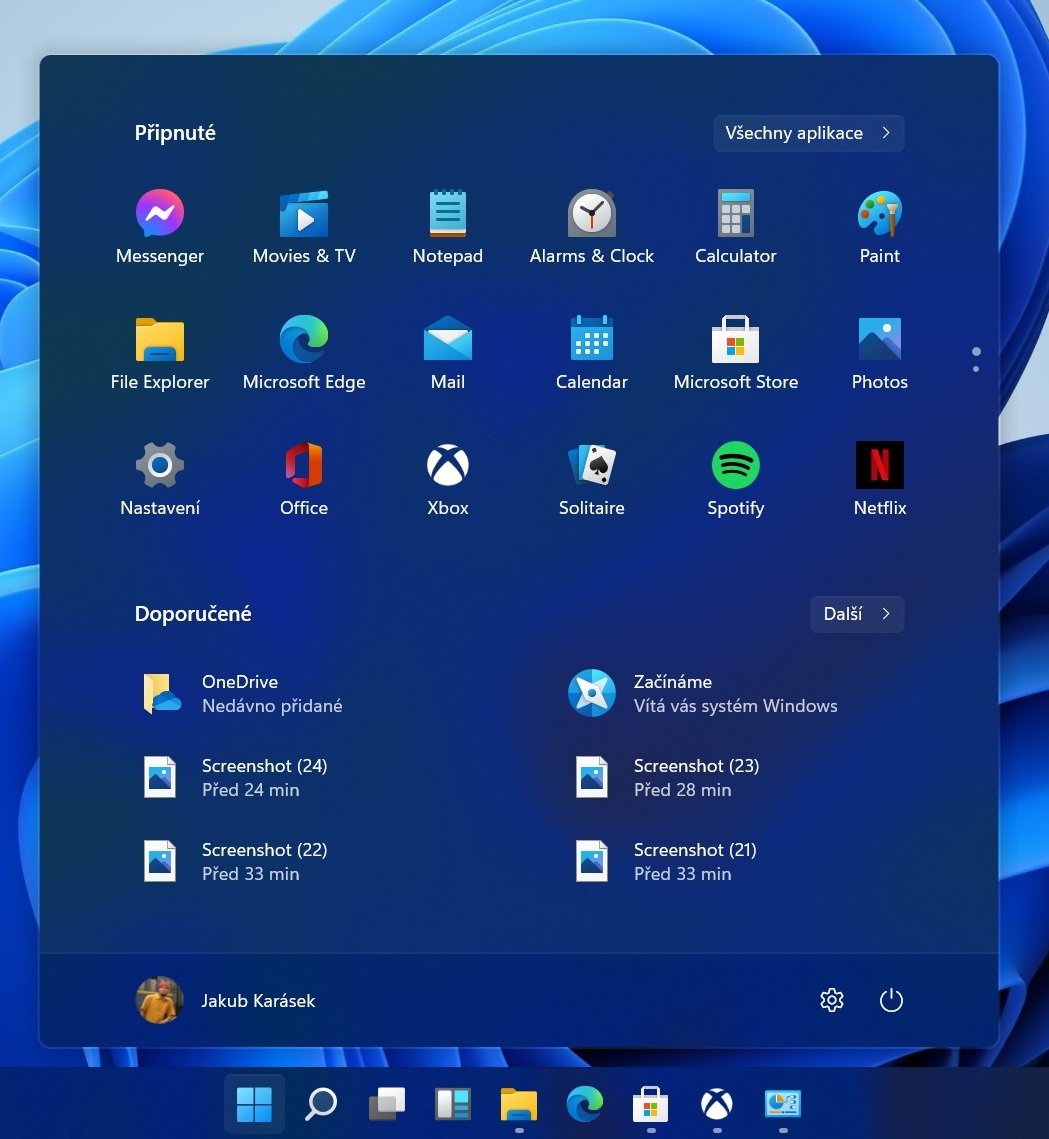This screenshot has width=1049, height=1139.
Task: Launch the Photos app
Action: (879, 353)
